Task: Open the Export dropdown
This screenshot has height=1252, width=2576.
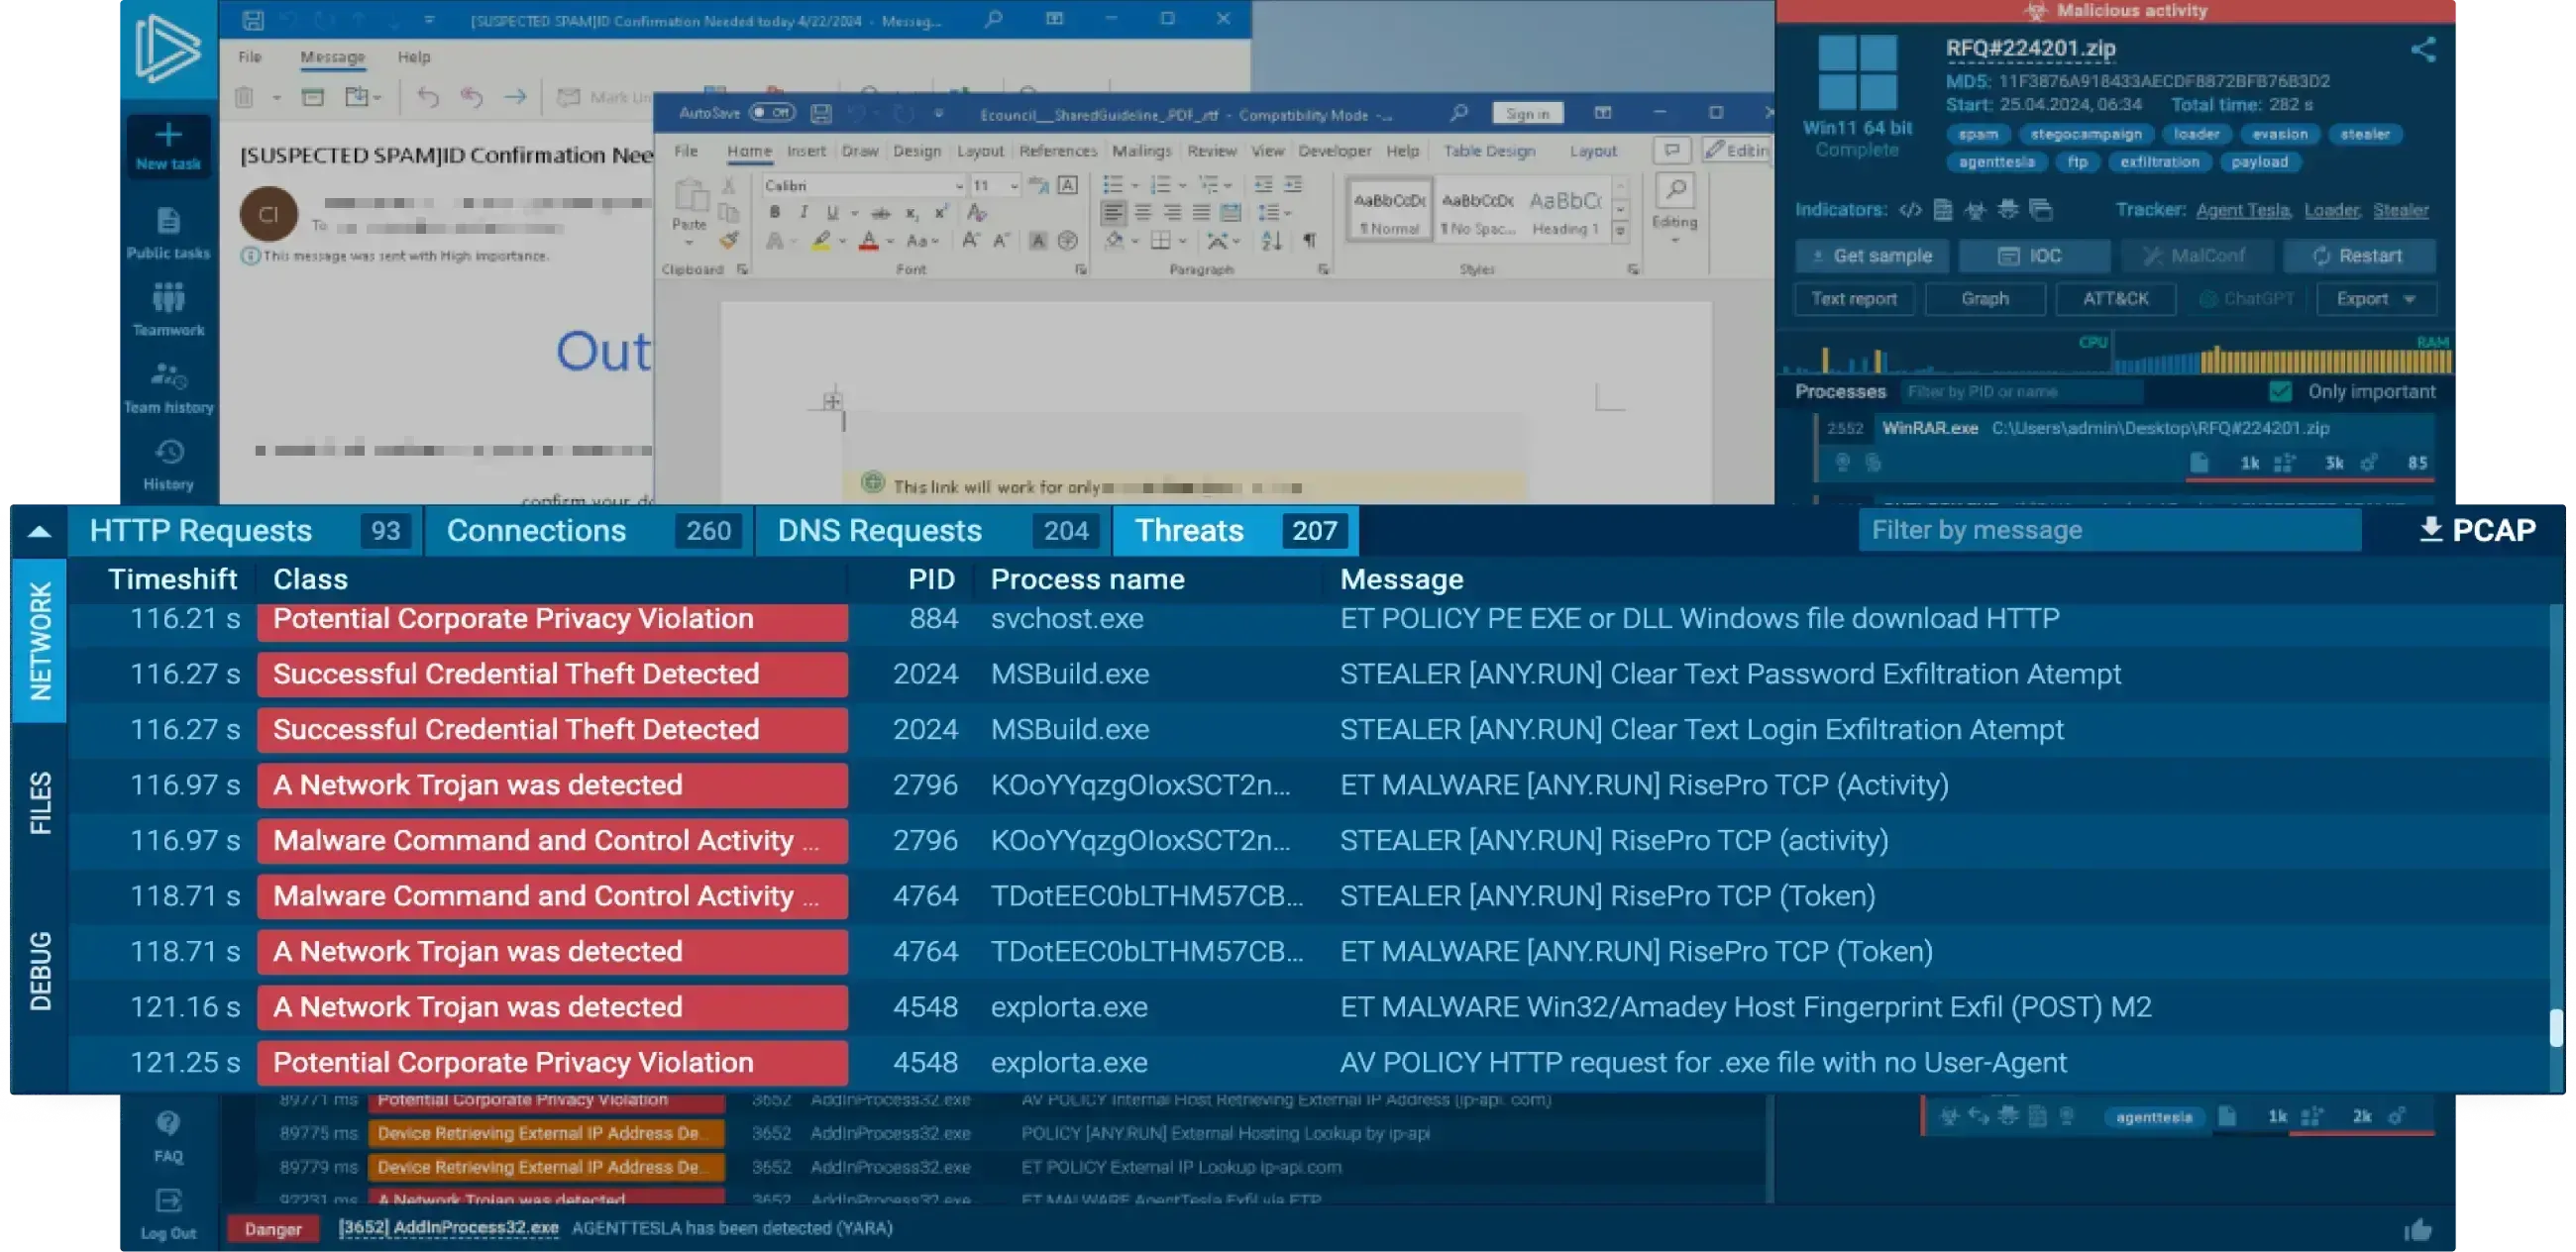Action: 2376,299
